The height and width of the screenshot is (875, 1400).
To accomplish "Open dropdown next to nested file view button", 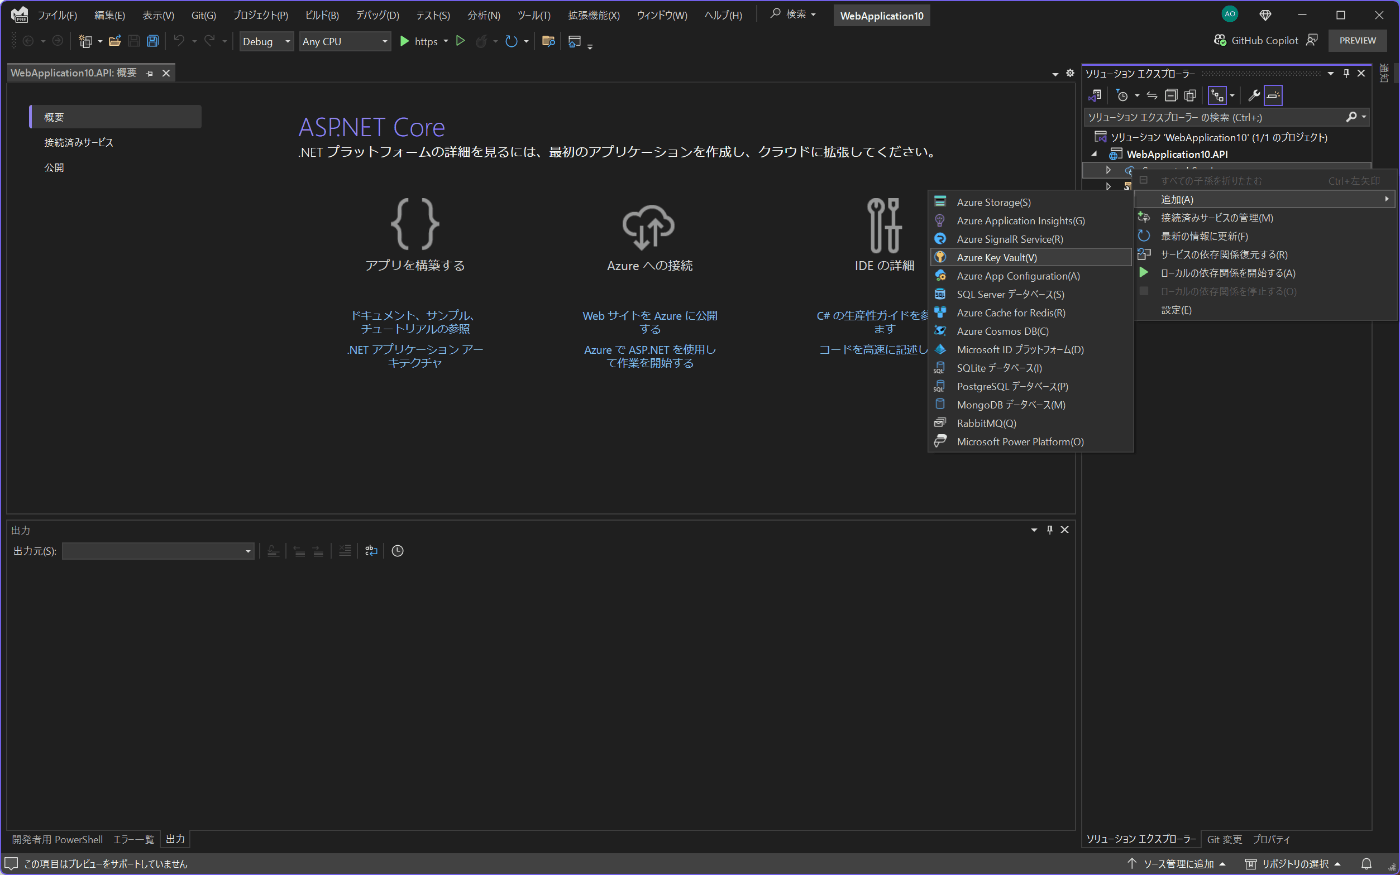I will [x=1232, y=95].
